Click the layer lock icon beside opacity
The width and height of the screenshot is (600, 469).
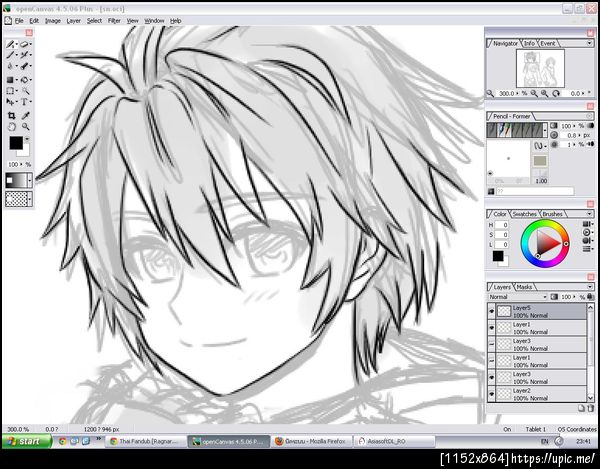pos(590,297)
